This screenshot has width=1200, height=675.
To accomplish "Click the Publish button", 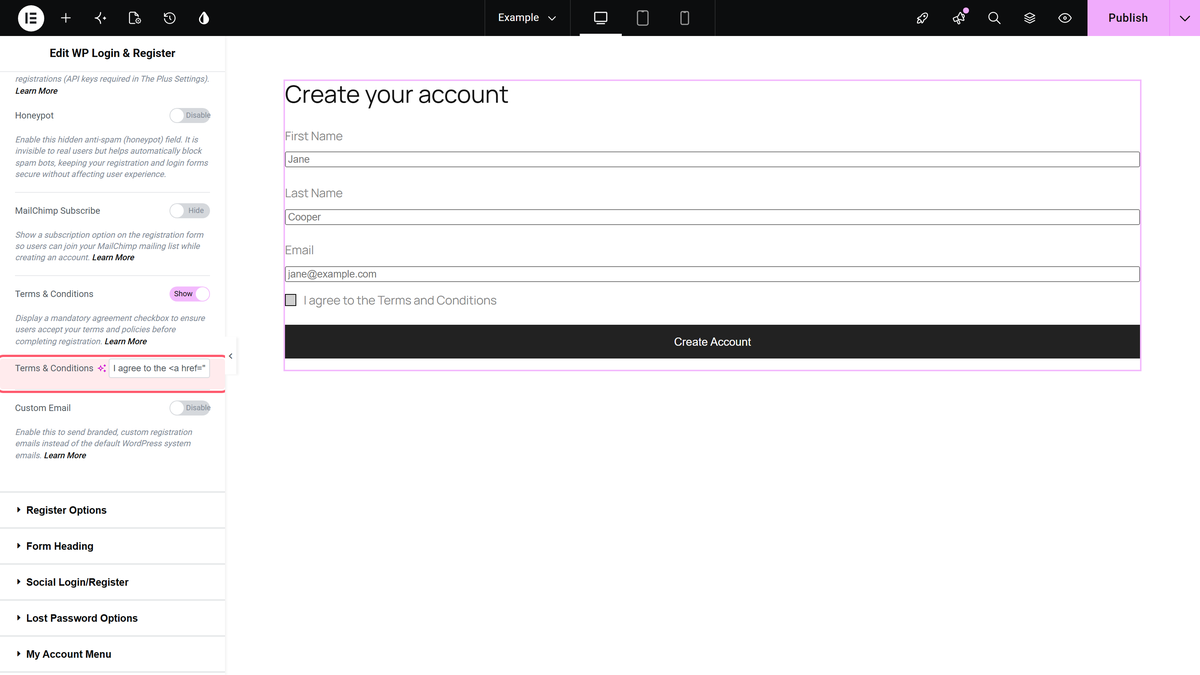I will coord(1128,18).
